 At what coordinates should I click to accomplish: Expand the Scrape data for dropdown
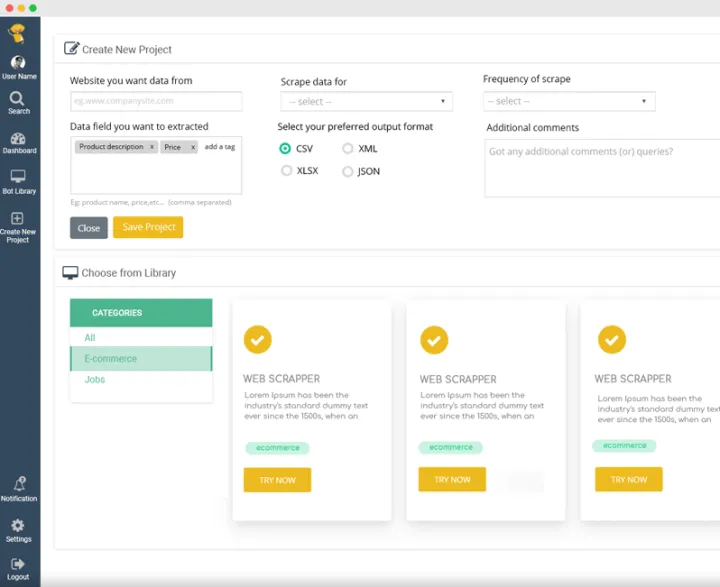point(366,102)
